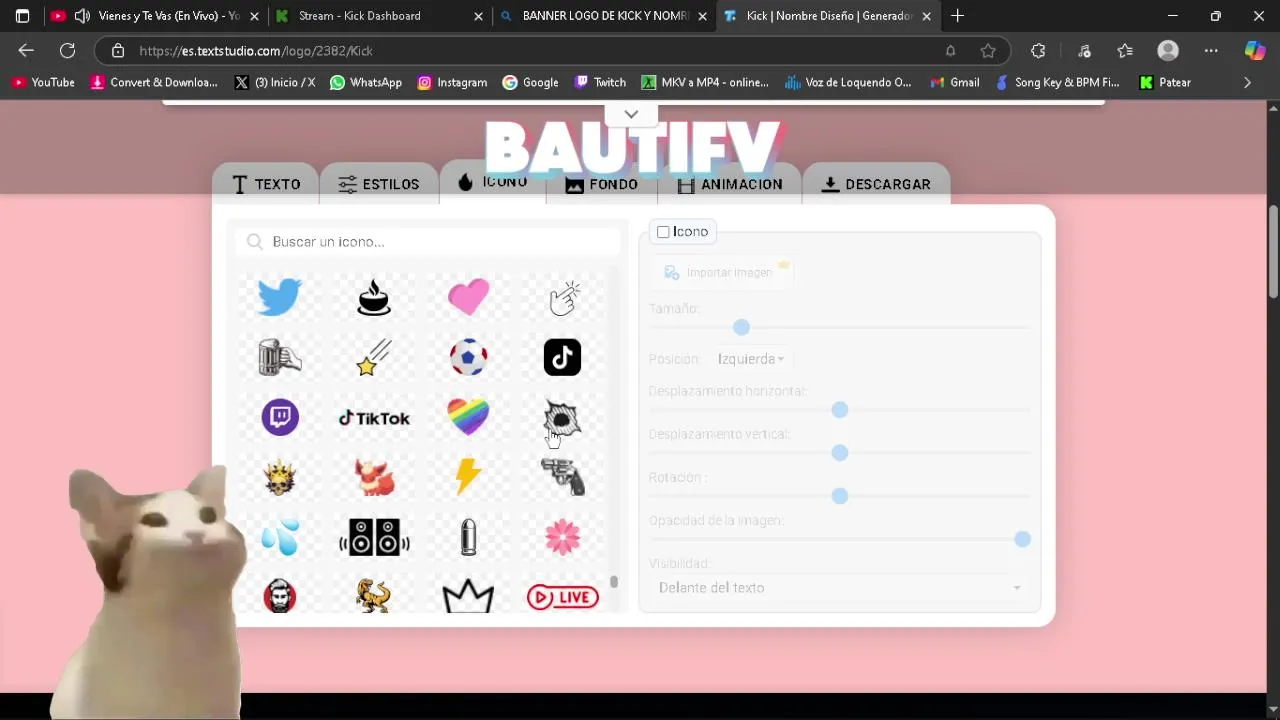This screenshot has width=1280, height=720.
Task: Open the browser settings and more menu
Action: 1211,51
